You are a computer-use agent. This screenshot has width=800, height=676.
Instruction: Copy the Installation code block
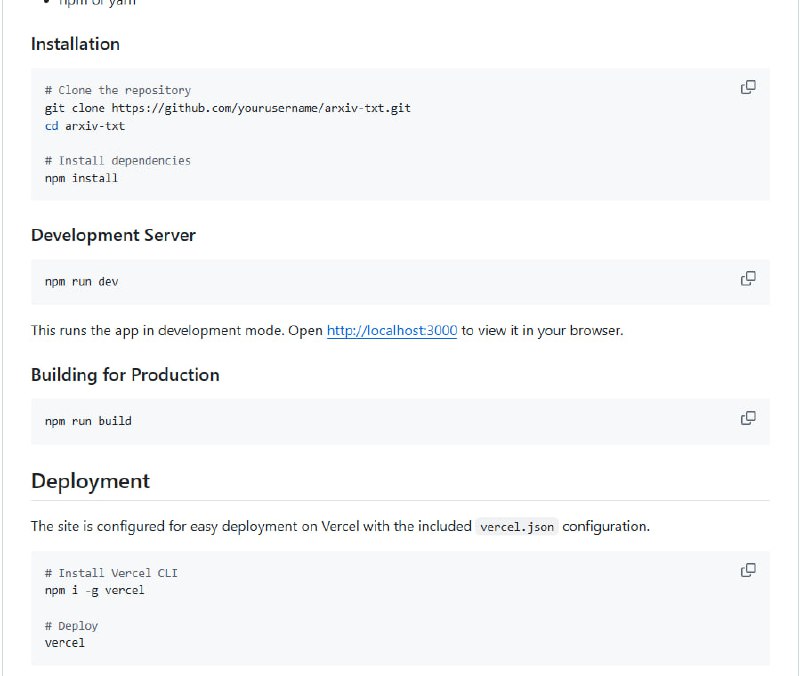[747, 87]
